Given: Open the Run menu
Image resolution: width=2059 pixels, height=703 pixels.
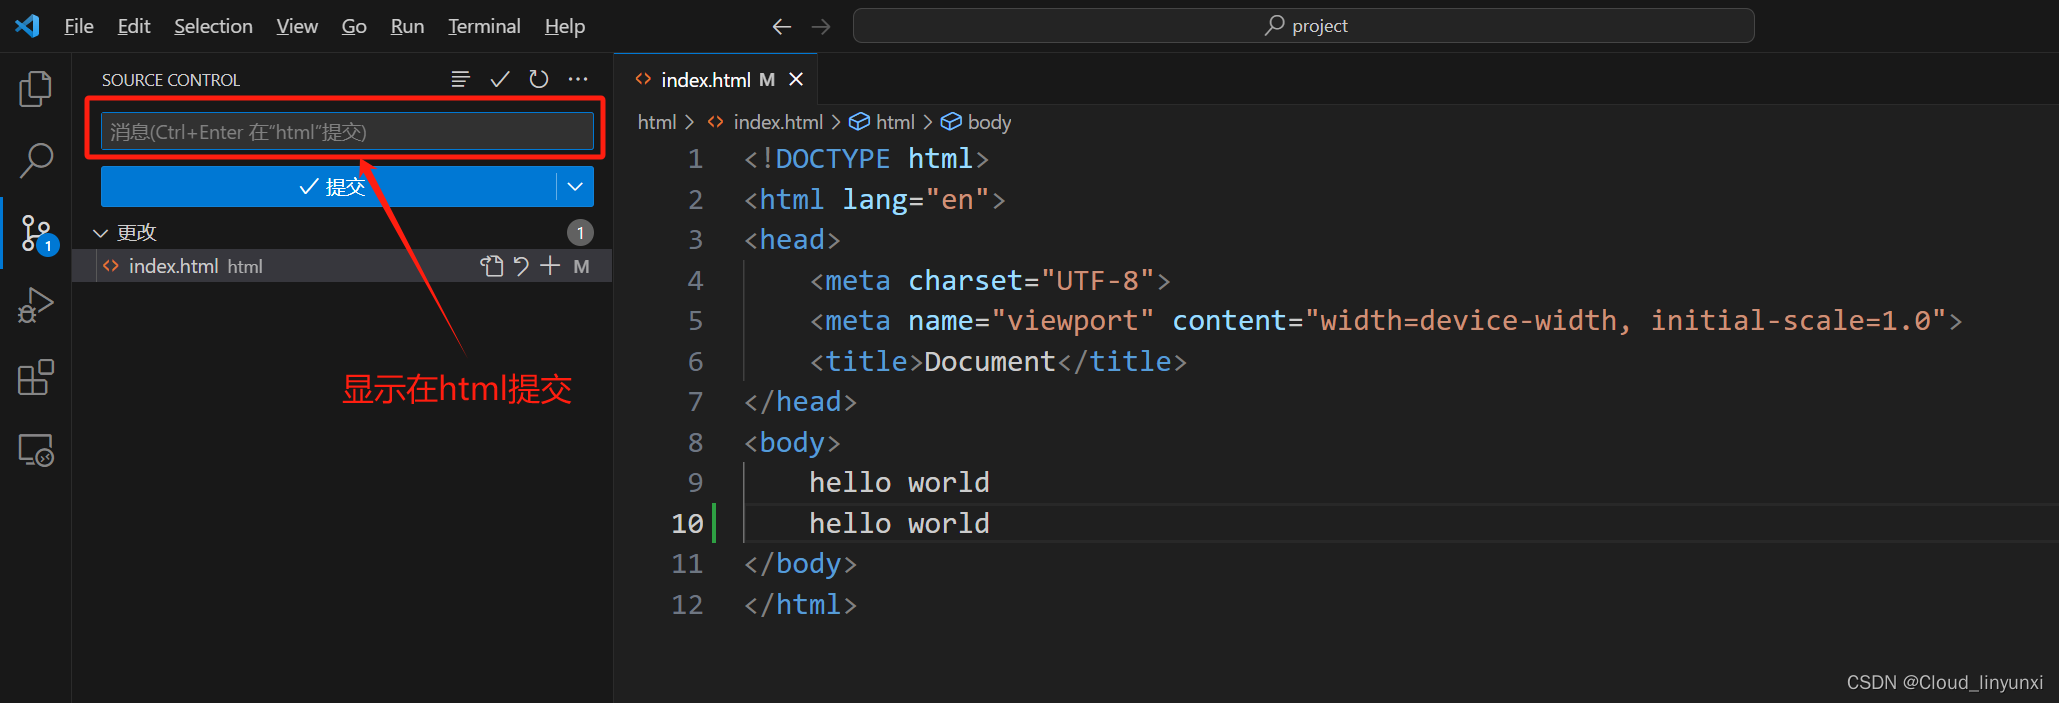Looking at the screenshot, I should (407, 27).
